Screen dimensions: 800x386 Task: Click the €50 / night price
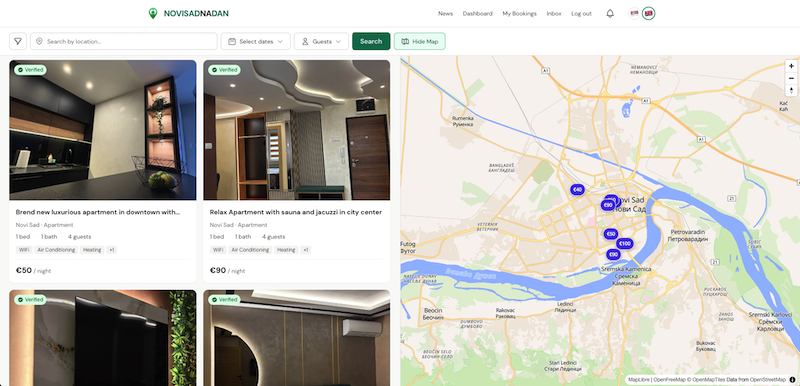click(x=34, y=271)
